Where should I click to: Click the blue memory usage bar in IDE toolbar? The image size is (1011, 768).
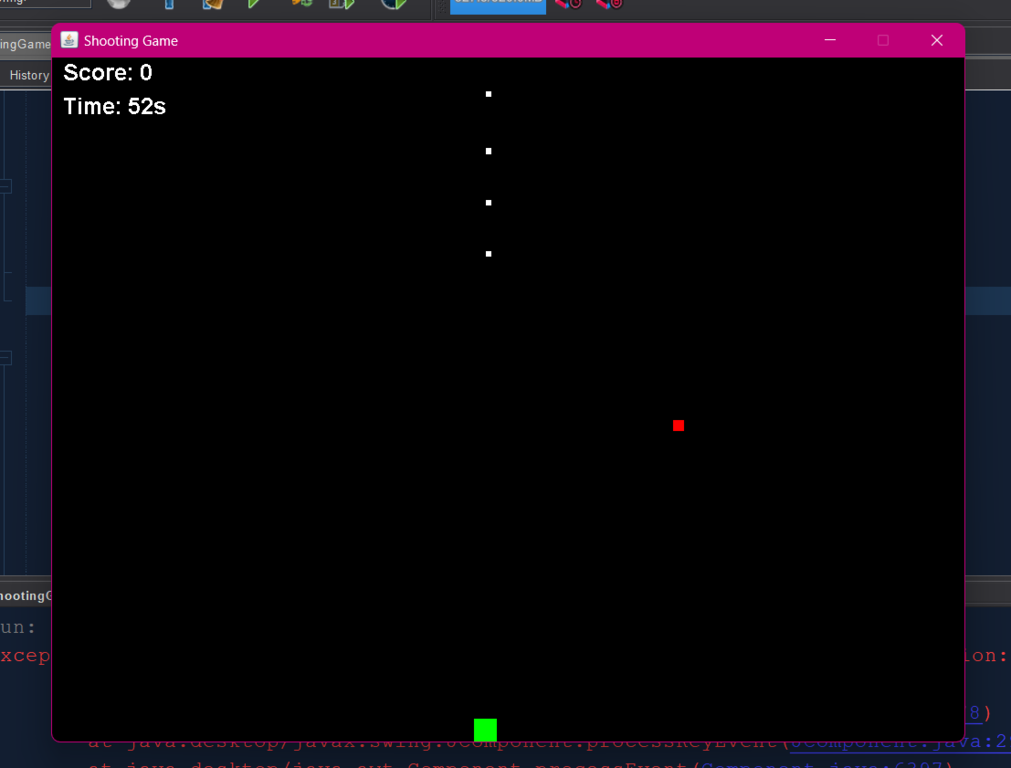click(498, 5)
